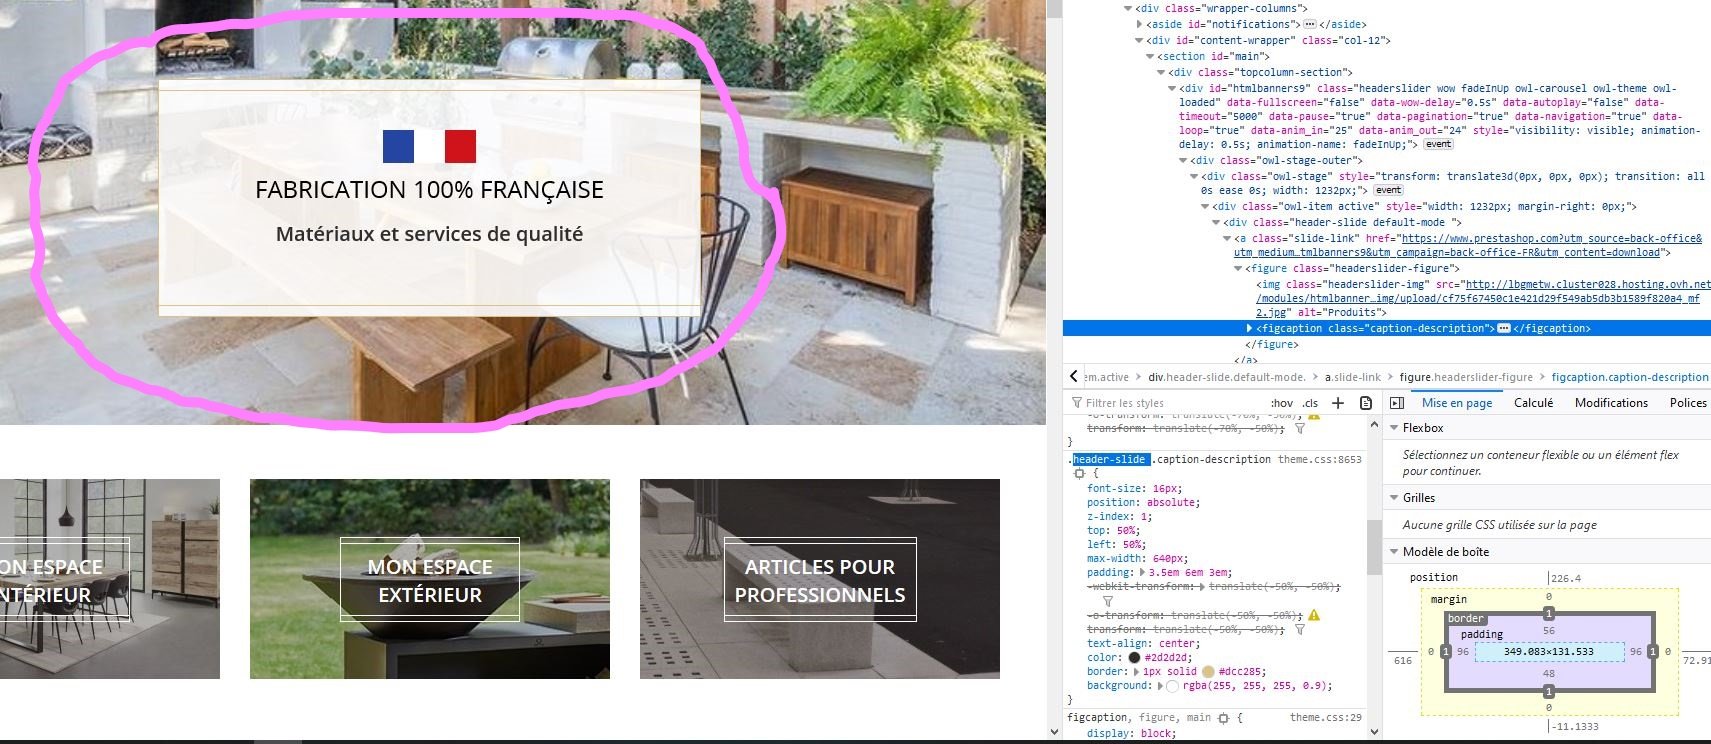The image size is (1711, 744).
Task: Click funnel icon beside transform translate(-50%, -50%)
Action: [x=1299, y=629]
